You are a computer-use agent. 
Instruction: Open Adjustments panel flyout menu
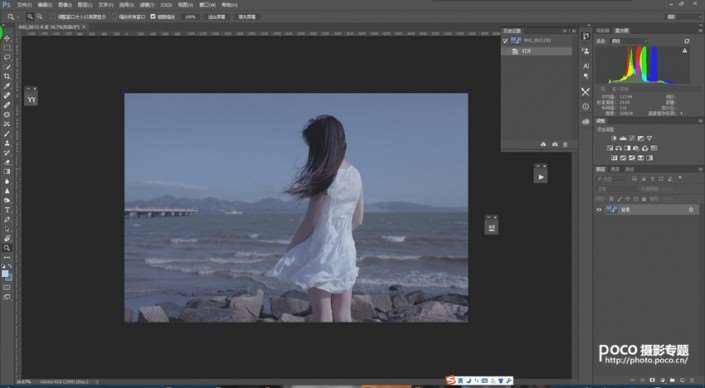coord(701,120)
